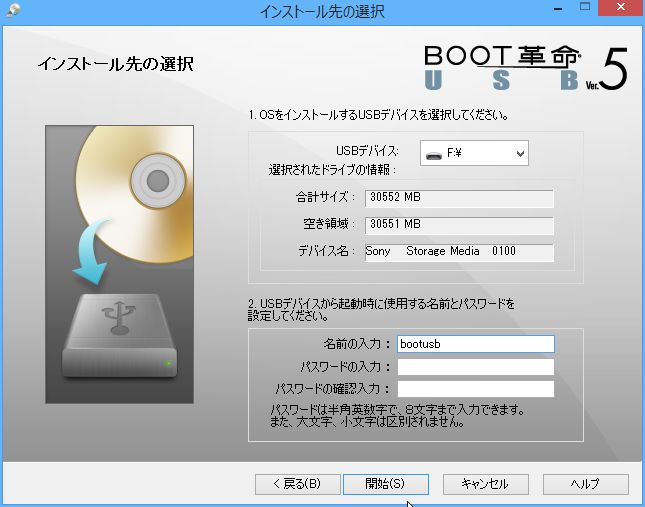This screenshot has width=645, height=507.
Task: Click the USBデバイス label
Action: click(367, 151)
